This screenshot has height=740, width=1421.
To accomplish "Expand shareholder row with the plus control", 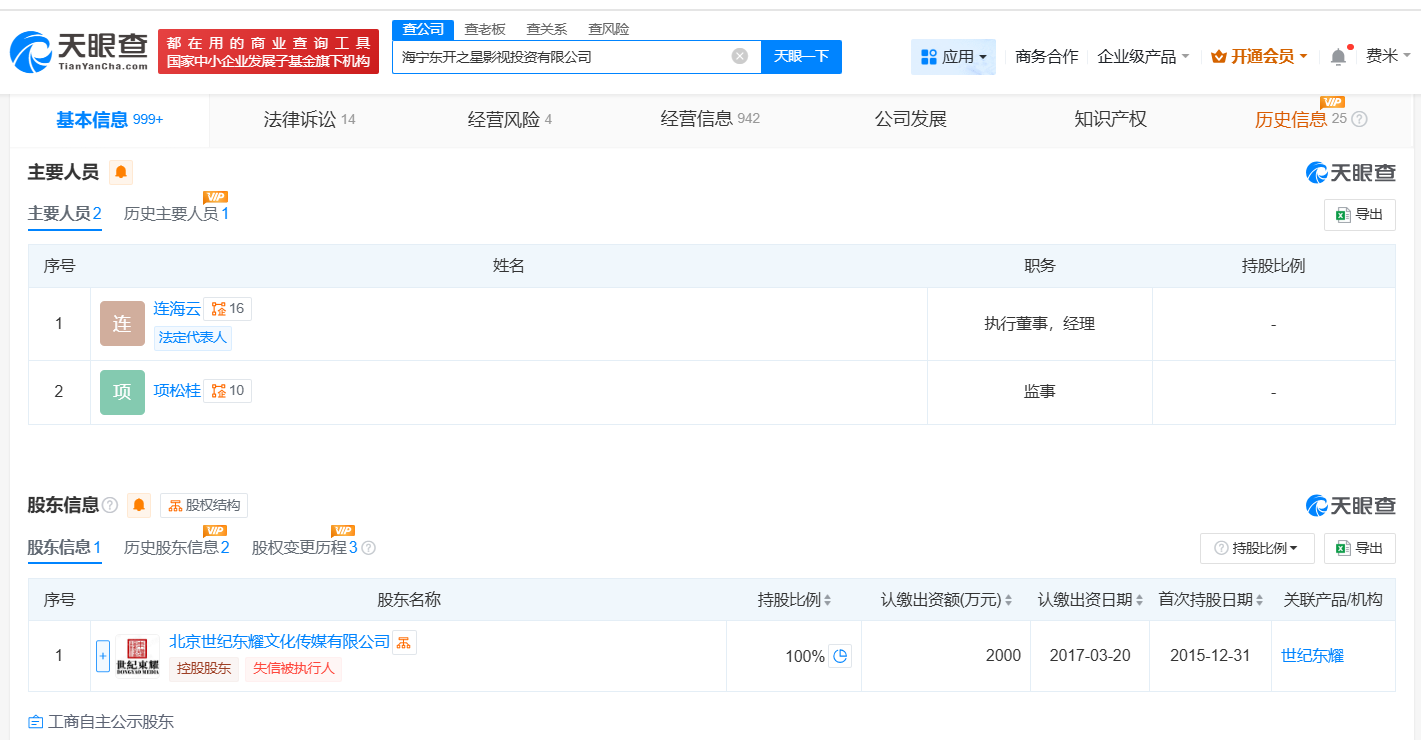I will [x=104, y=656].
